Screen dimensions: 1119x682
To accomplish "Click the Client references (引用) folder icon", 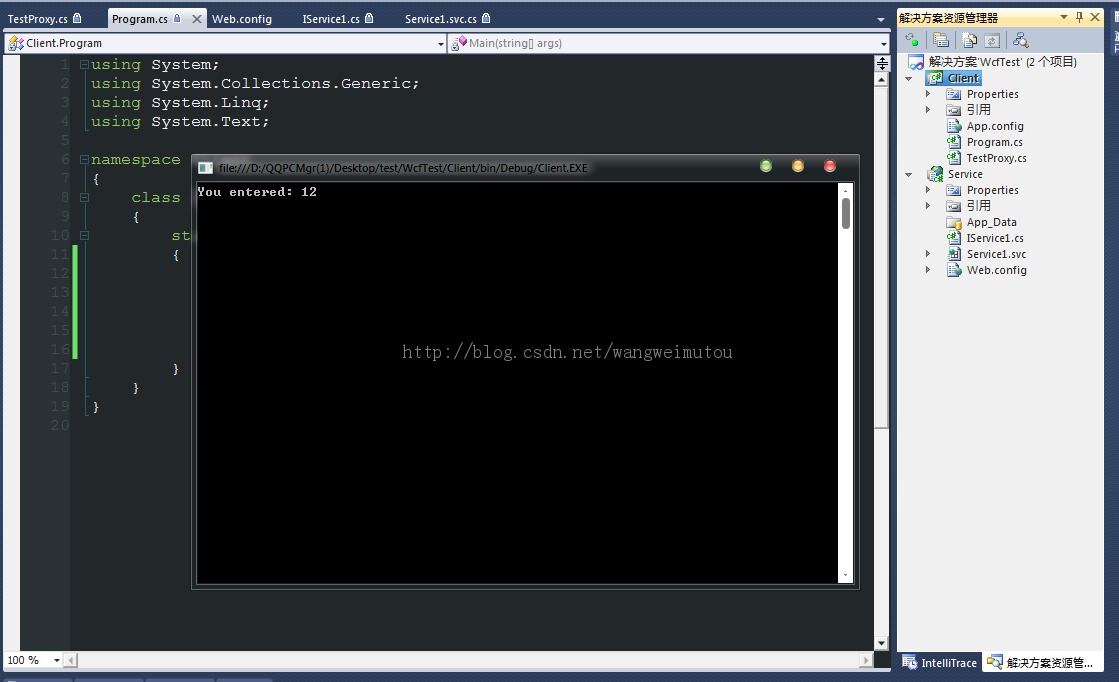I will (953, 110).
